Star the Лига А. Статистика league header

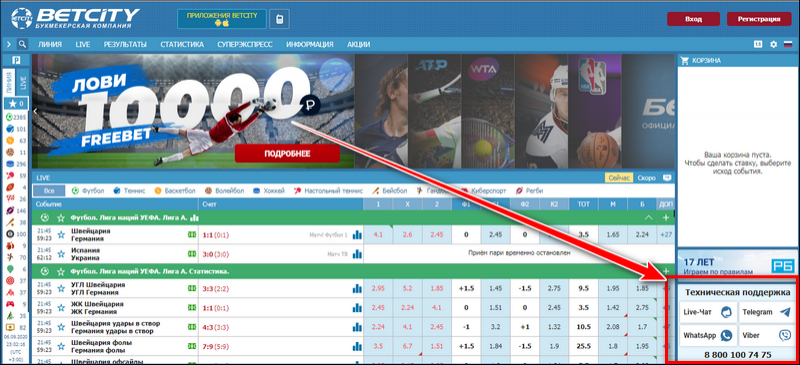click(61, 272)
